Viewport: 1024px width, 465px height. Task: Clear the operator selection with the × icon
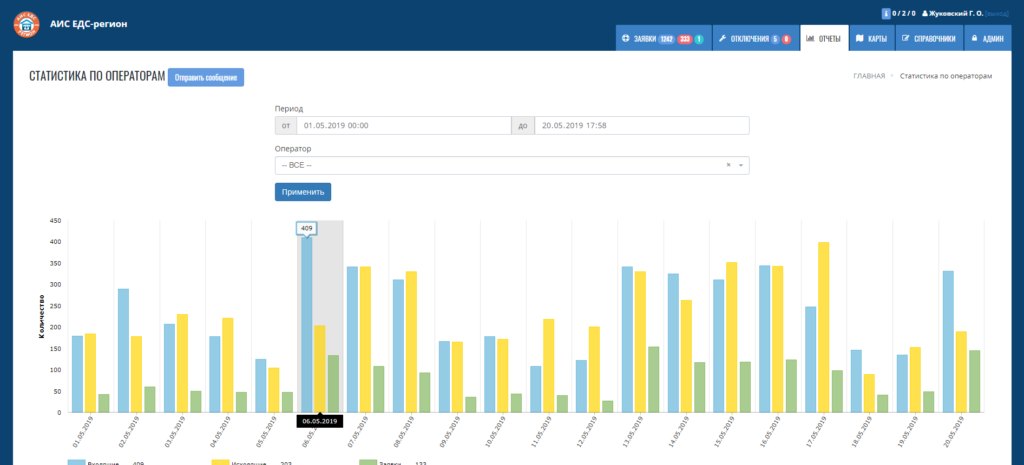[x=728, y=165]
